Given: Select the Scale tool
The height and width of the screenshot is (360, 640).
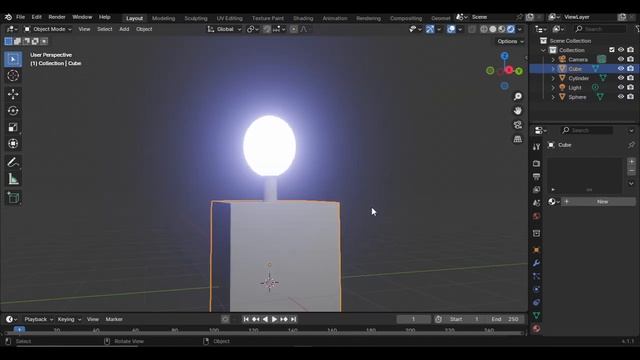Looking at the screenshot, I should point(13,127).
